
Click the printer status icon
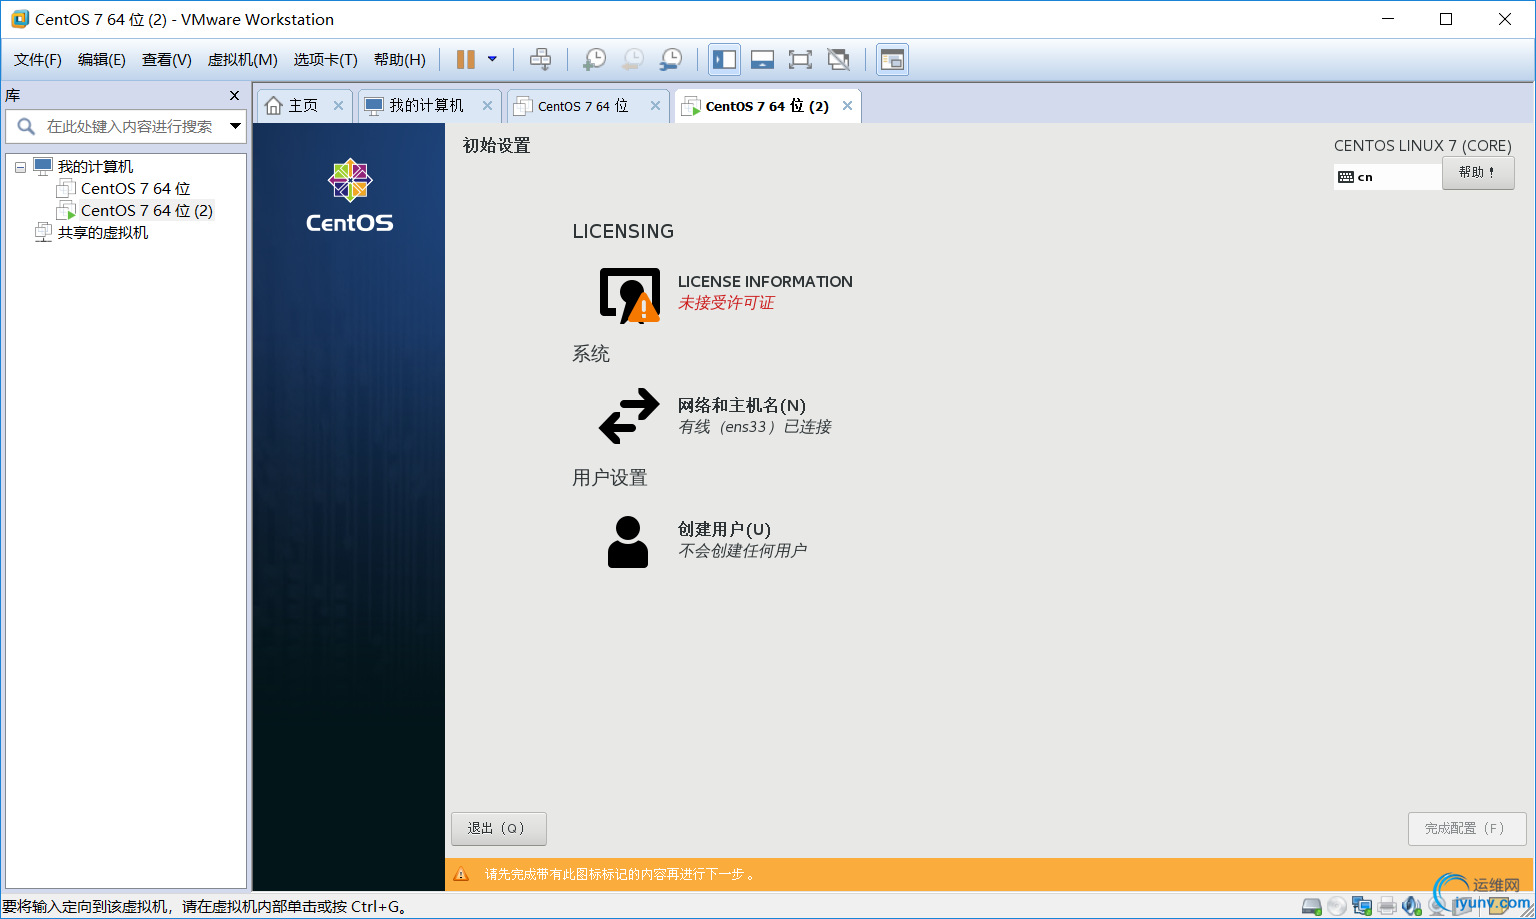[1387, 907]
